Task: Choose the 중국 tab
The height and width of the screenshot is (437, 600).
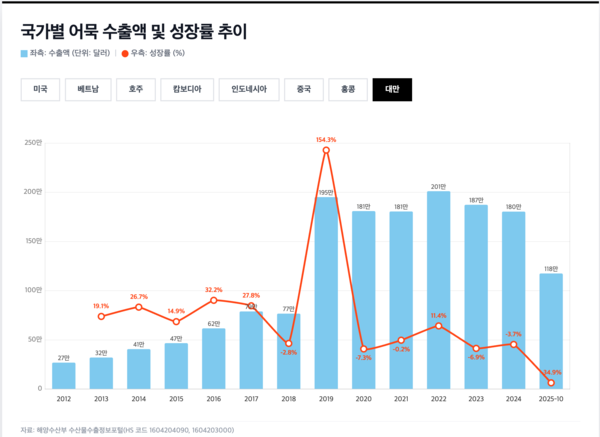Action: tap(303, 89)
